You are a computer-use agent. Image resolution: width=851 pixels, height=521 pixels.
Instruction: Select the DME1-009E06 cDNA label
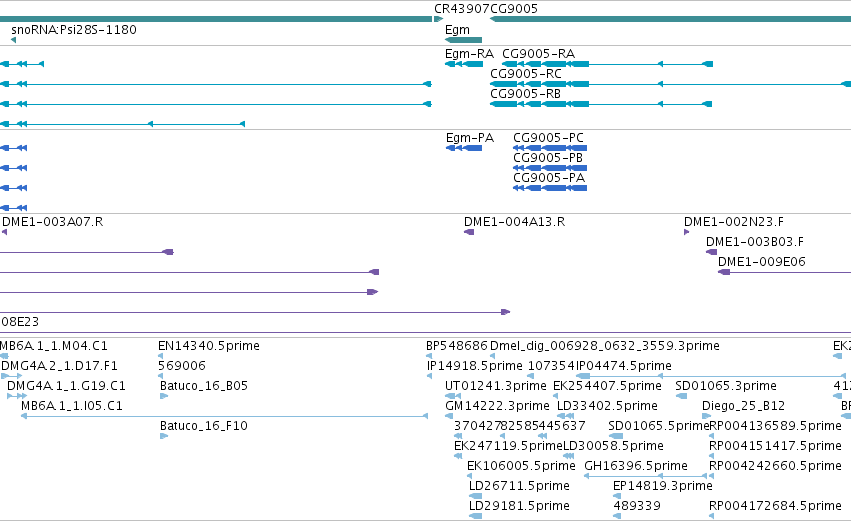tap(762, 262)
